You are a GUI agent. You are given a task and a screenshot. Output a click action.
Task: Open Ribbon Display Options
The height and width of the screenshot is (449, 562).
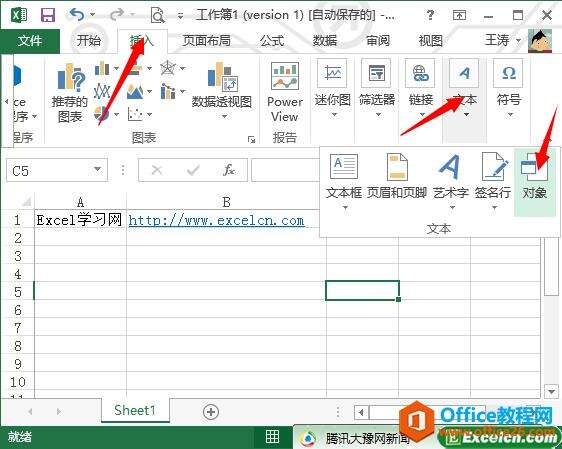pyautogui.click(x=459, y=15)
